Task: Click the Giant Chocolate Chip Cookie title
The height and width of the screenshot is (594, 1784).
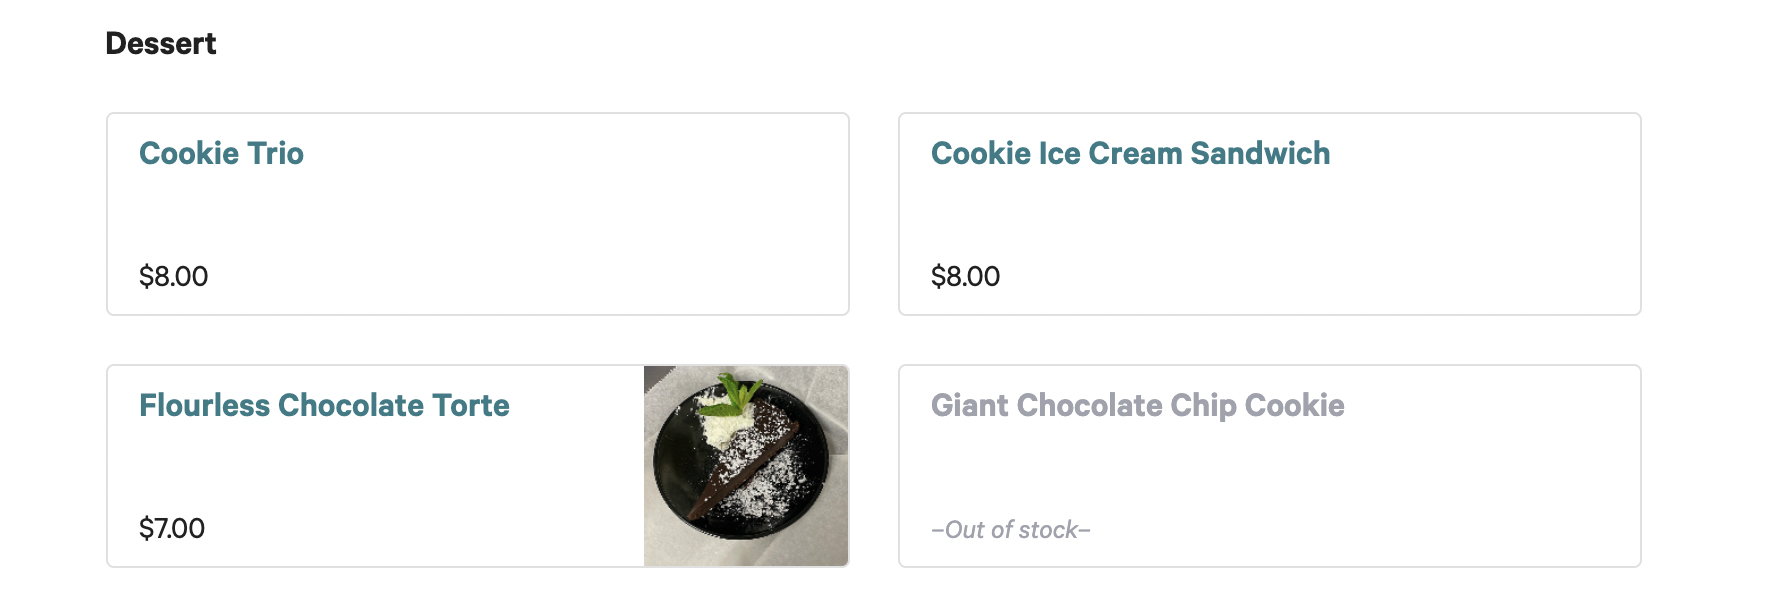Action: (x=1137, y=405)
